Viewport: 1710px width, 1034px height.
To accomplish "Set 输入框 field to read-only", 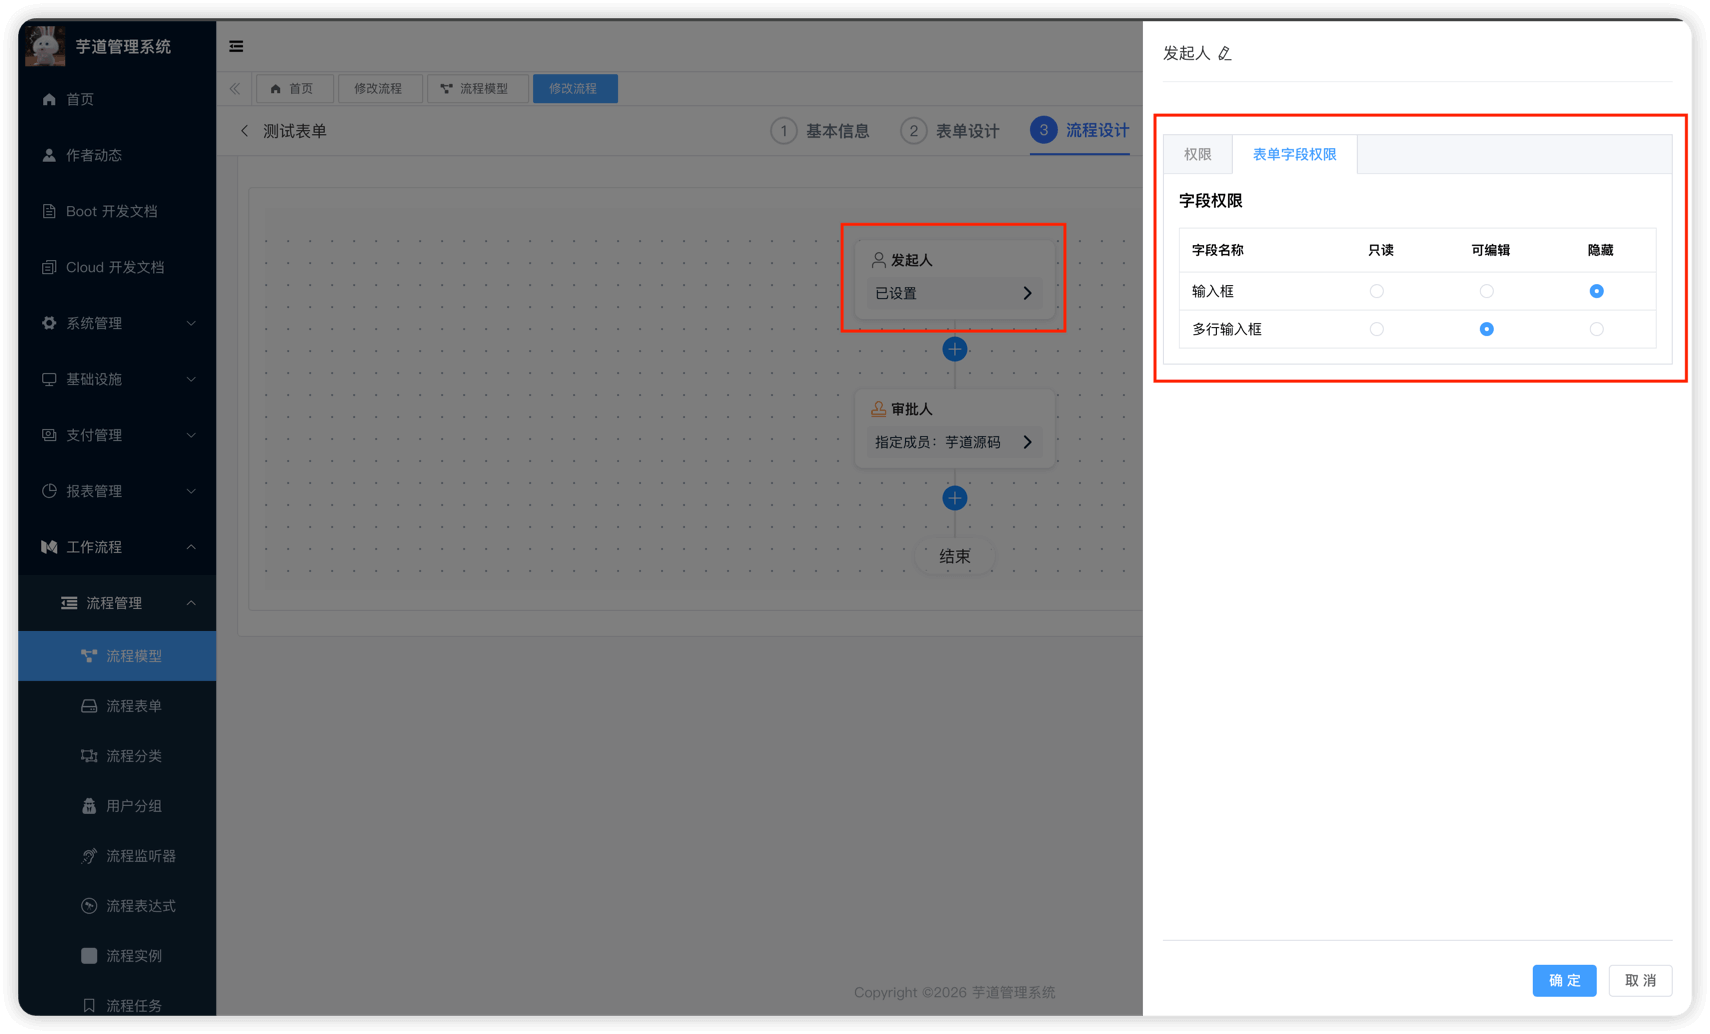I will [x=1376, y=291].
